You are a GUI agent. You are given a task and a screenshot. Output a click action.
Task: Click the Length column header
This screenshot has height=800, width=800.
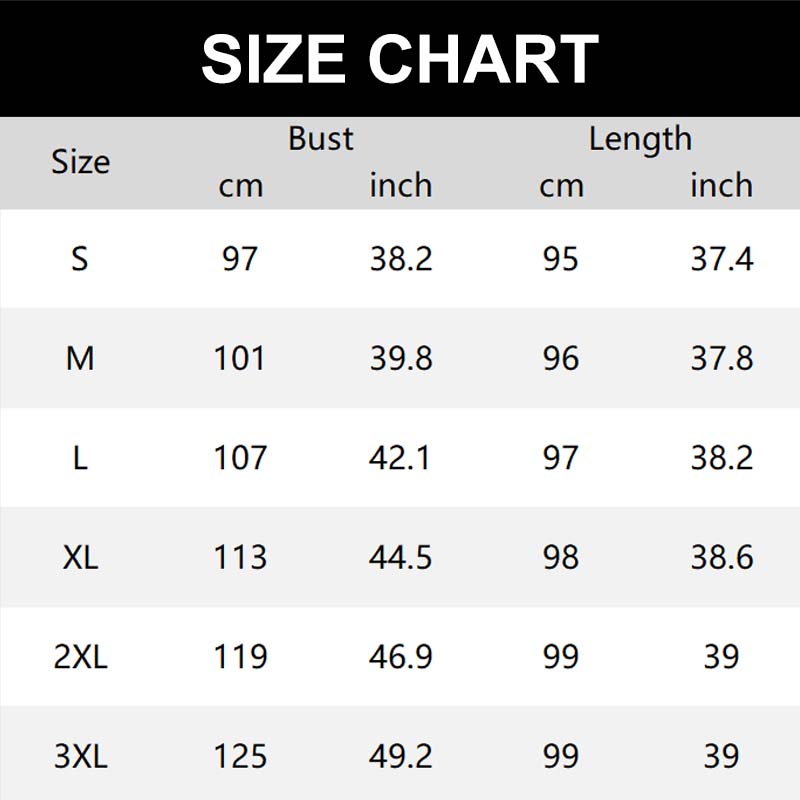click(x=640, y=139)
